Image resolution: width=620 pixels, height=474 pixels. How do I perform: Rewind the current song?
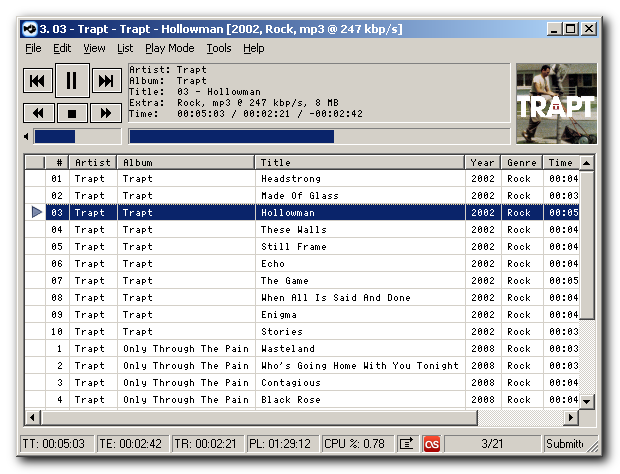pyautogui.click(x=38, y=113)
